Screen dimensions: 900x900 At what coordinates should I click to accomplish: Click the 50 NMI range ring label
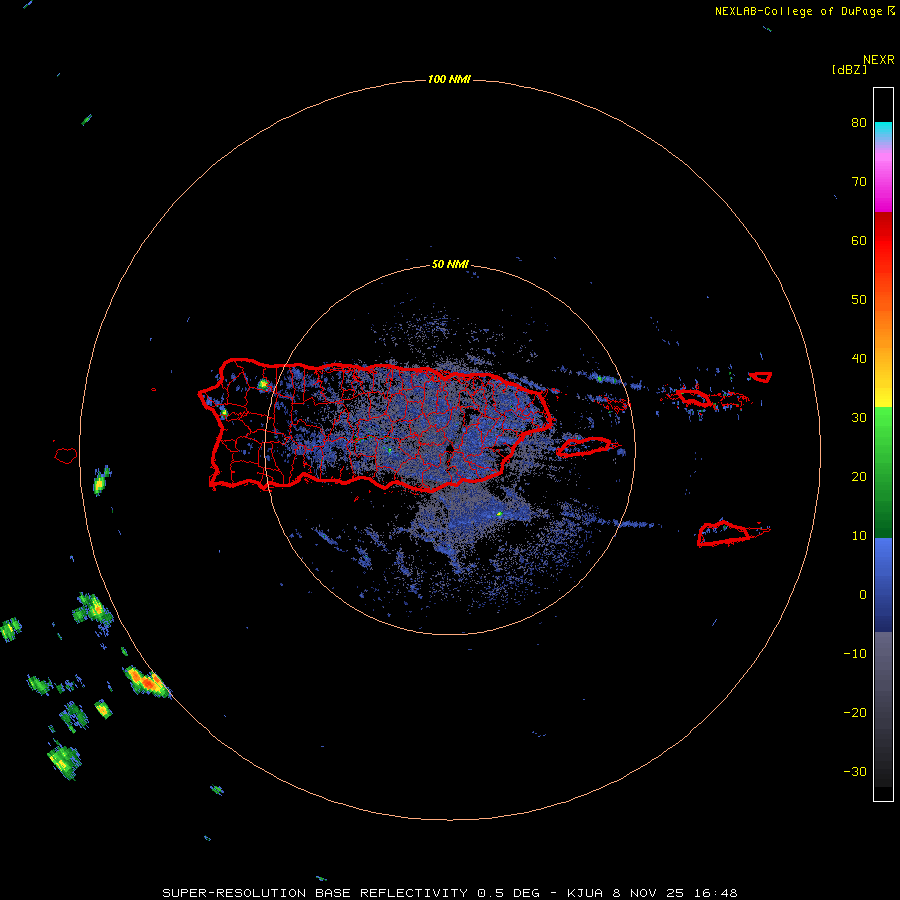tap(450, 264)
